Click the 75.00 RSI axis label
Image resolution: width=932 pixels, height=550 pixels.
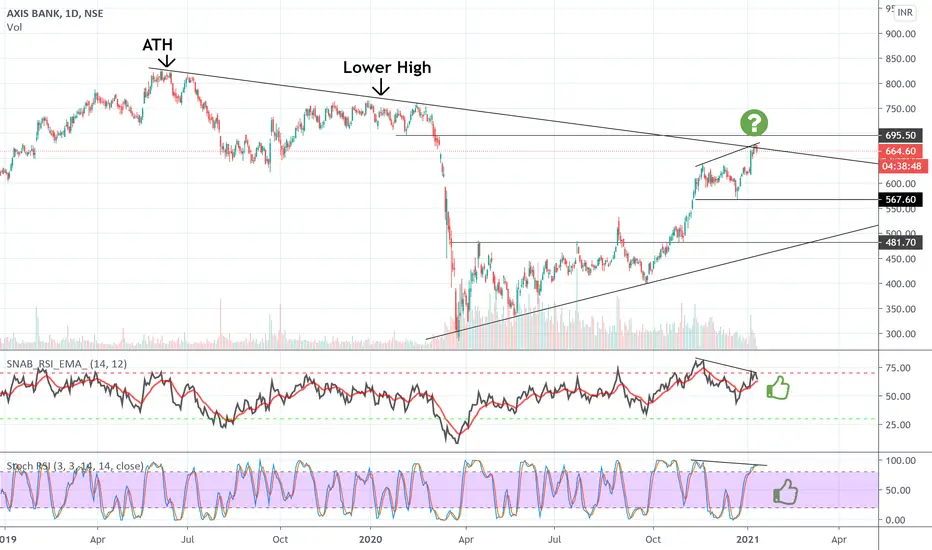tap(898, 368)
